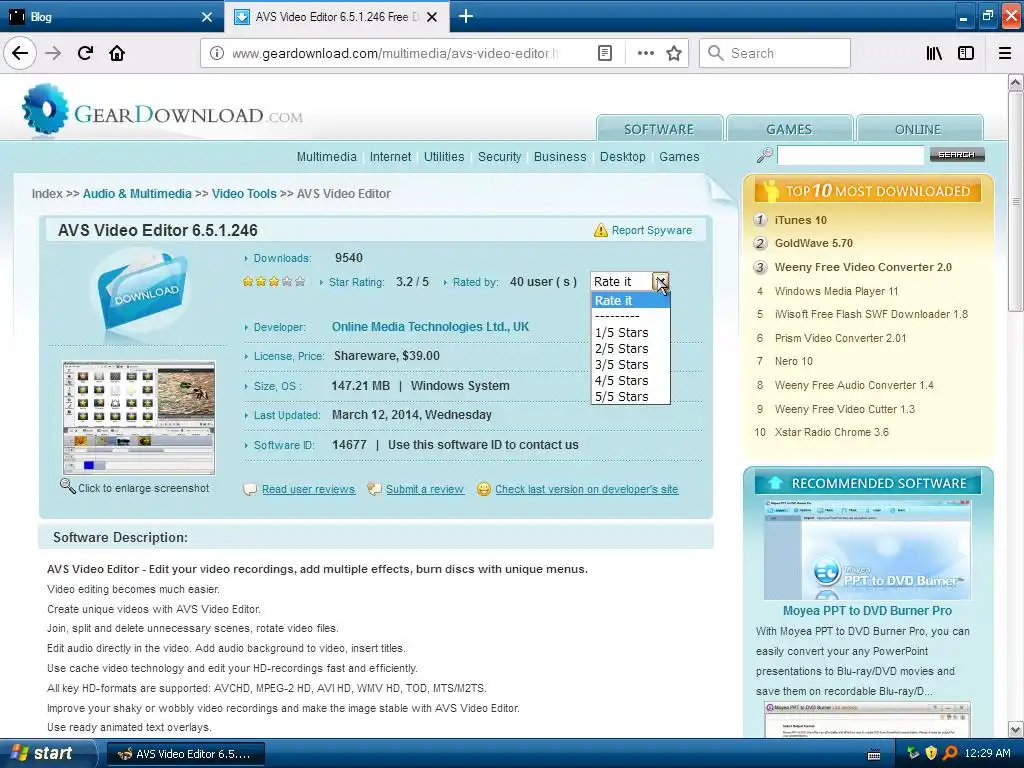This screenshot has width=1024, height=768.
Task: Click the browser Search box
Action: [x=775, y=53]
